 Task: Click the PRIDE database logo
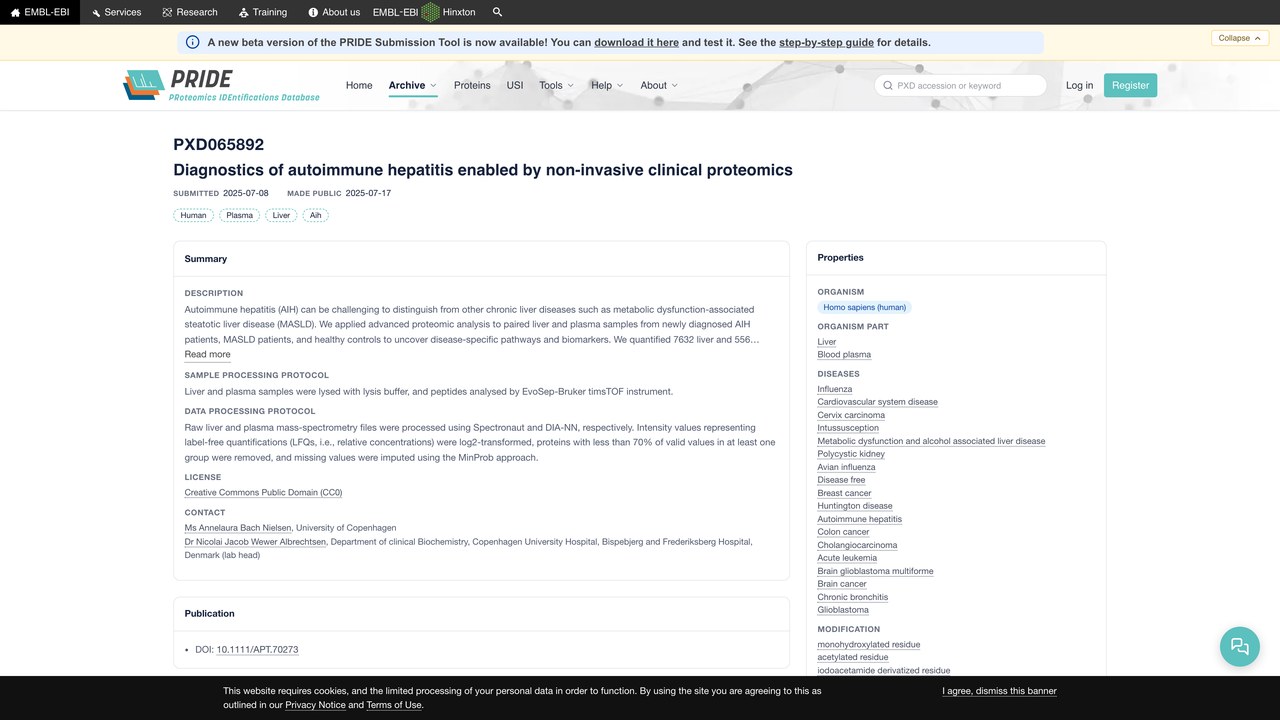pos(221,85)
